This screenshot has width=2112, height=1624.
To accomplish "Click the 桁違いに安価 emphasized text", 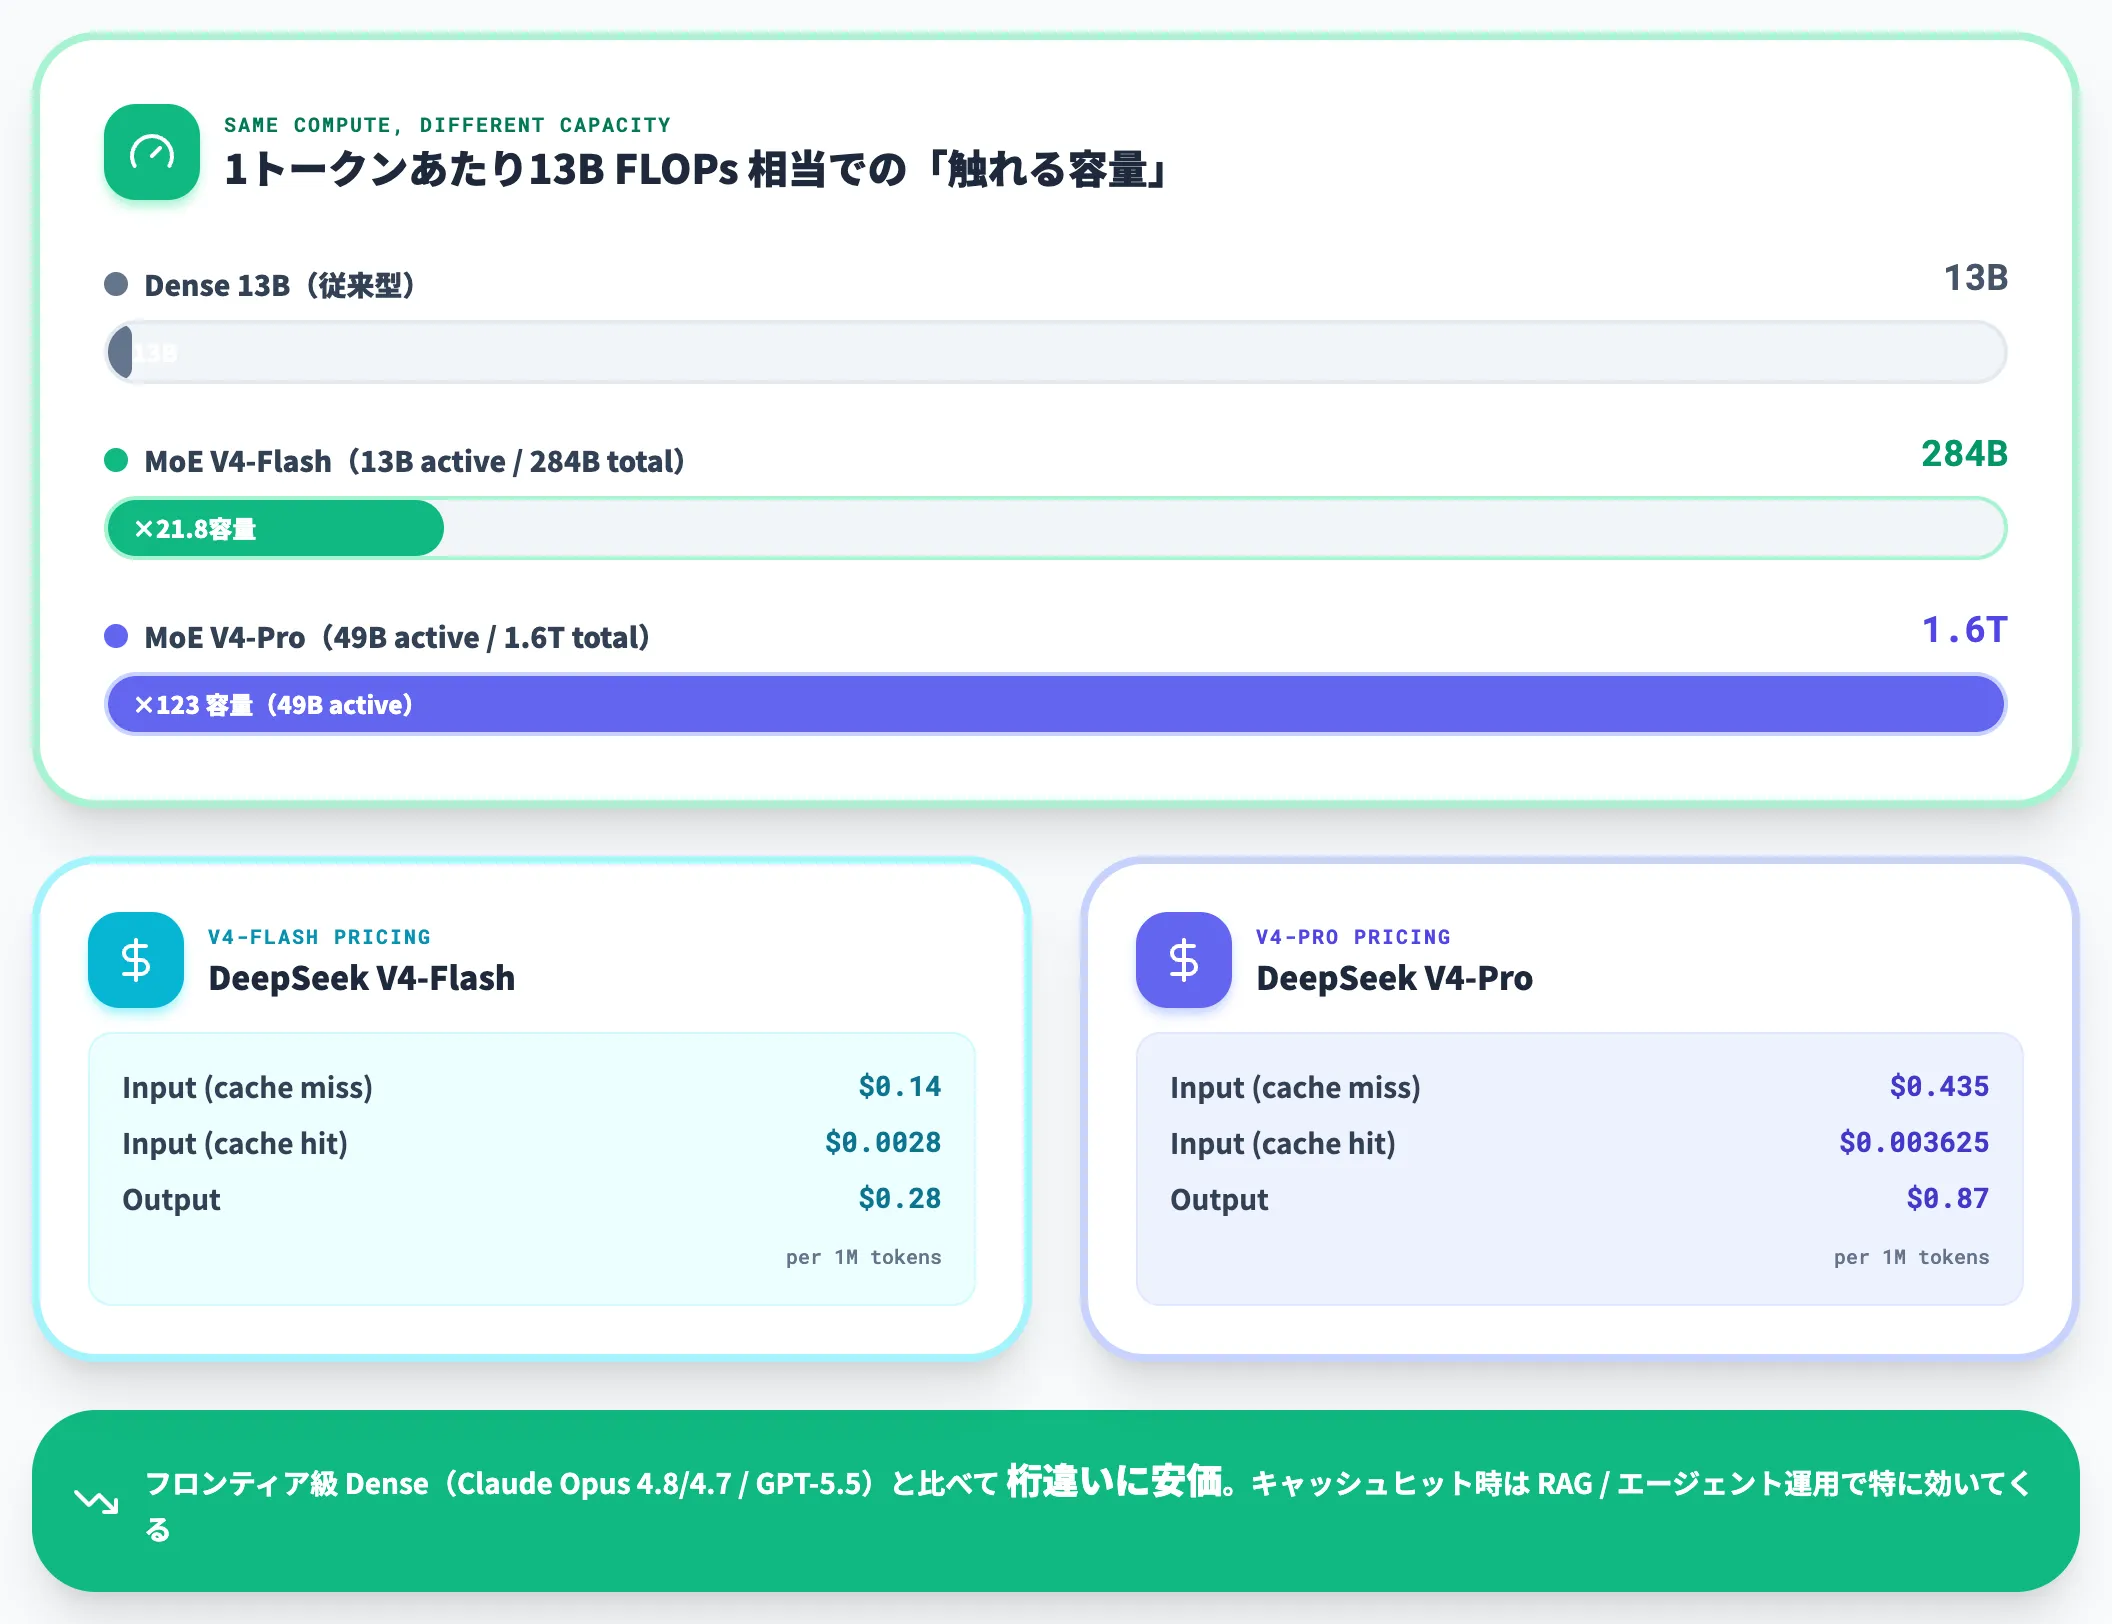I will pyautogui.click(x=1114, y=1481).
